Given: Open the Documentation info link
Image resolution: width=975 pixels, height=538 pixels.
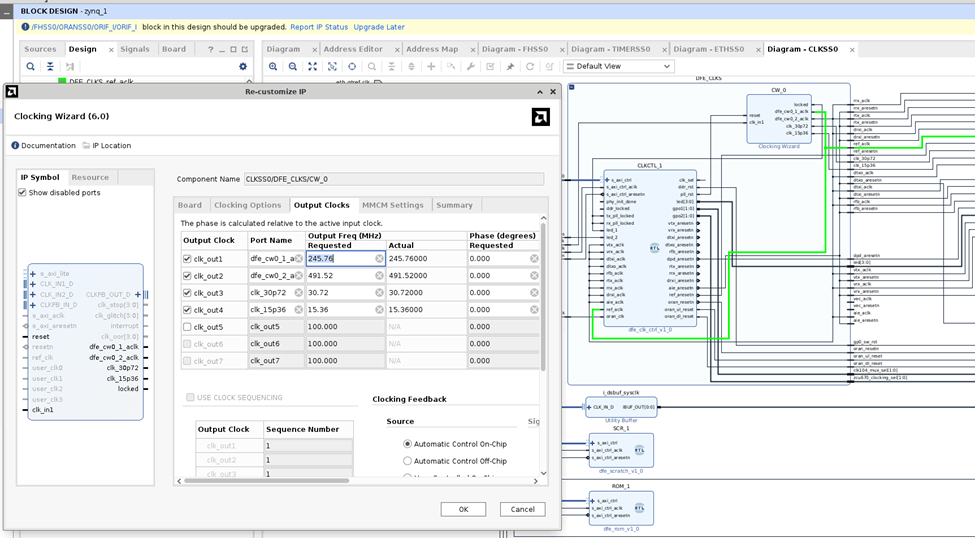Looking at the screenshot, I should point(44,145).
